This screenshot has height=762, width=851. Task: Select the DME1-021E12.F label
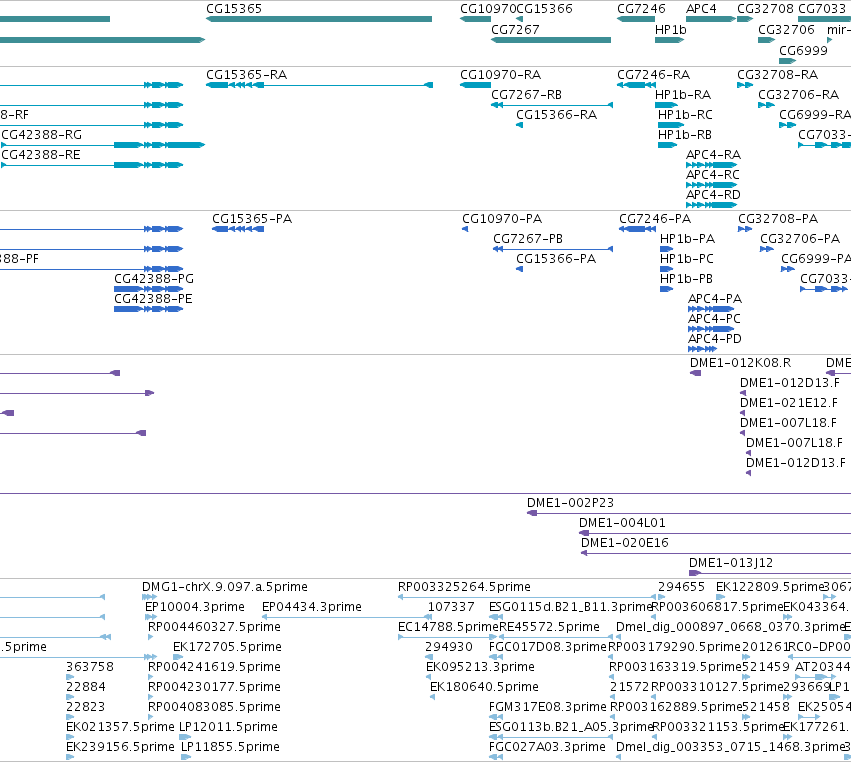[789, 403]
